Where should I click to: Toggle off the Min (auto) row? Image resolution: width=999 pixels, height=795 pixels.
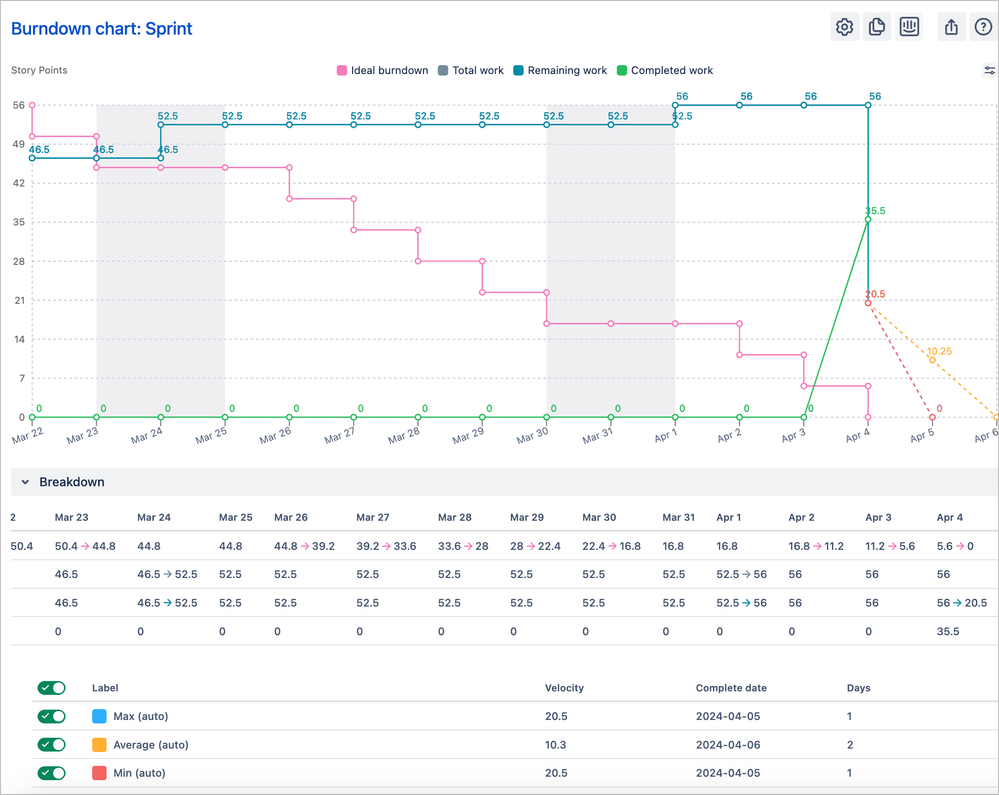coord(51,773)
